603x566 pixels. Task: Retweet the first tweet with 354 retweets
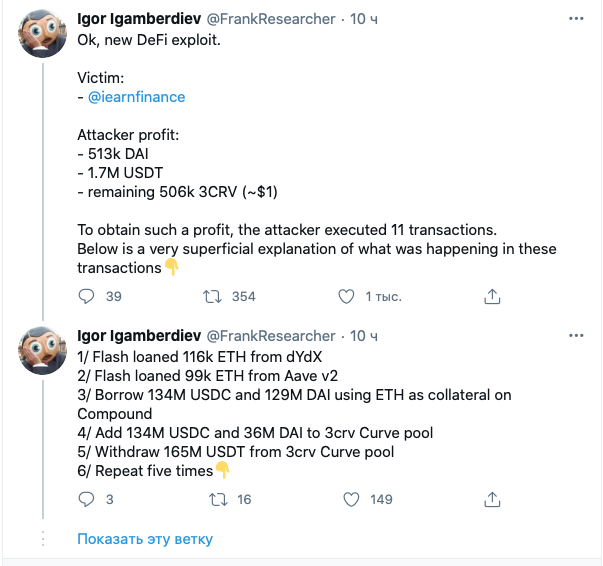click(x=213, y=296)
